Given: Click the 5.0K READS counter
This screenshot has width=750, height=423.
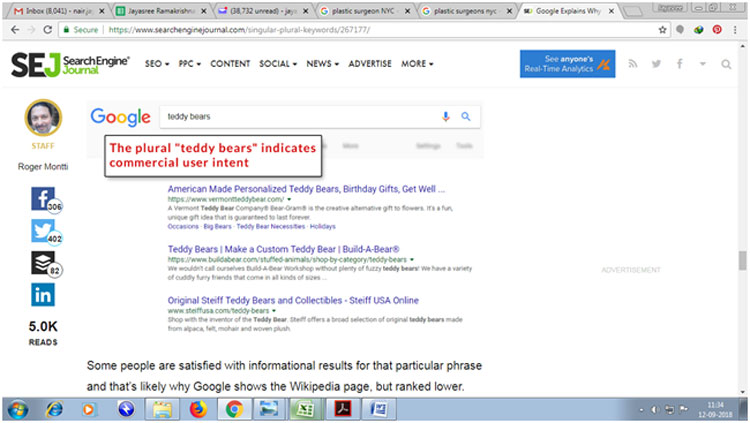Looking at the screenshot, I should coord(43,333).
